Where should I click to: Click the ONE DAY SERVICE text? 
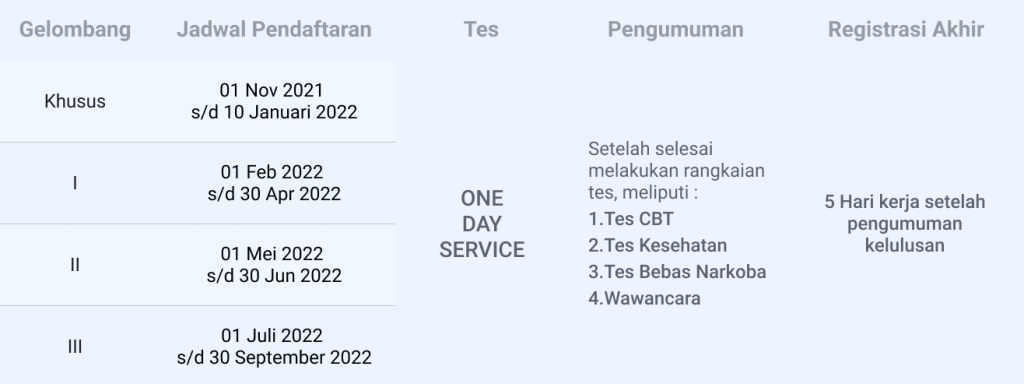coord(481,224)
